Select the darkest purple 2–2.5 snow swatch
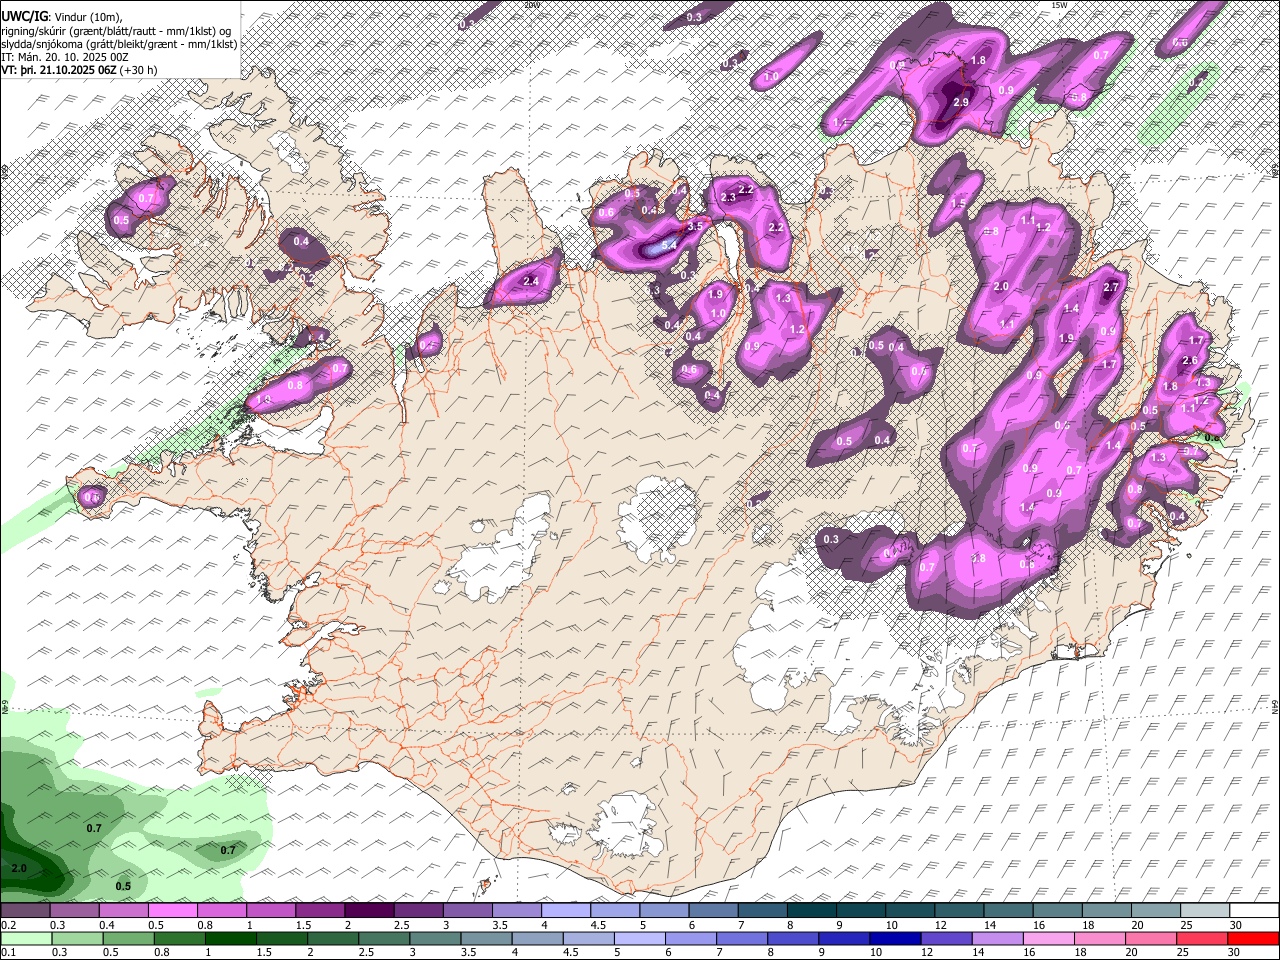 (368, 911)
